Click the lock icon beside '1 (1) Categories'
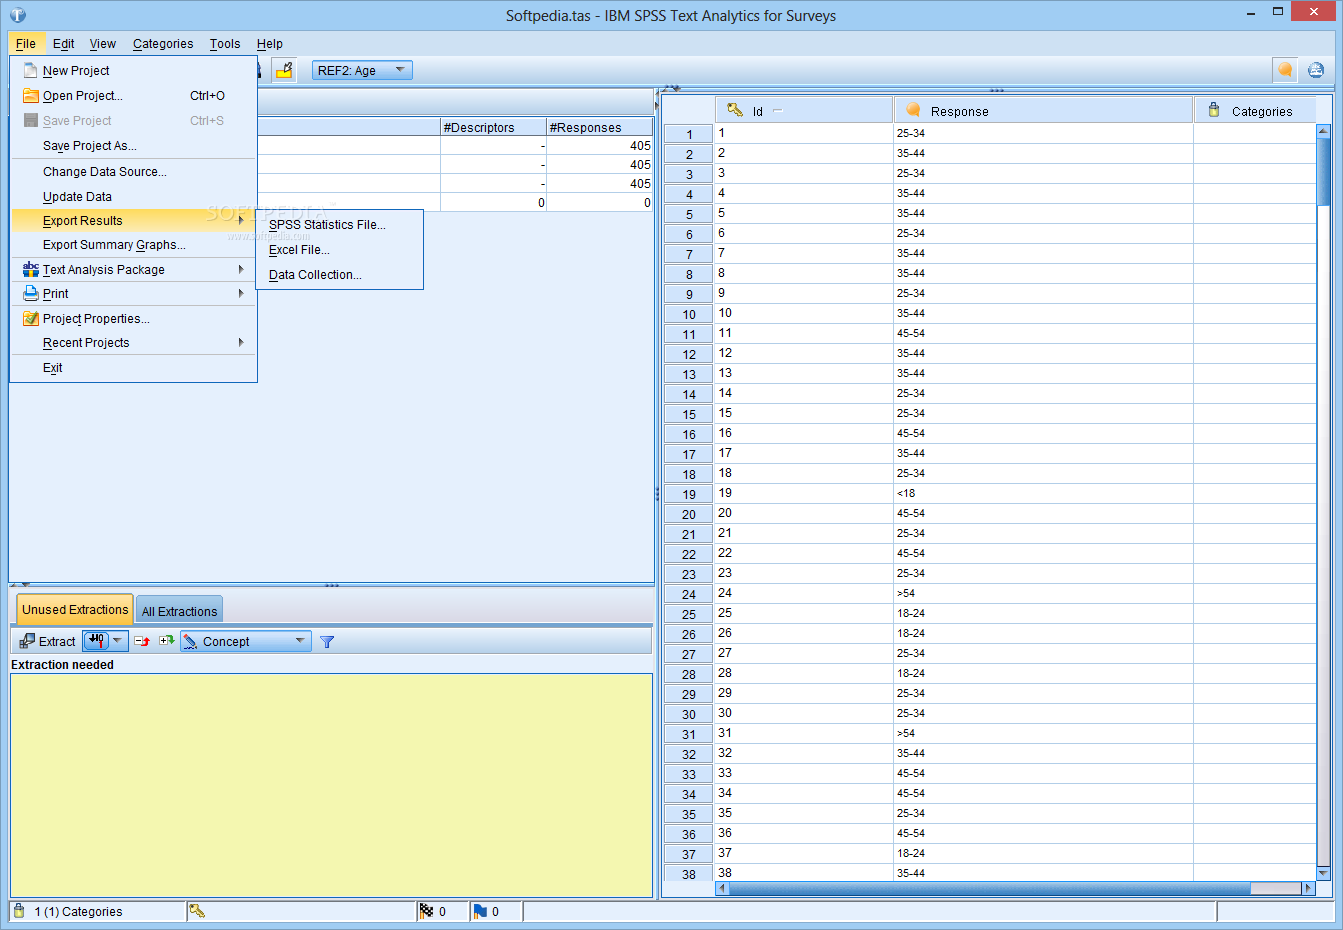This screenshot has height=930, width=1343. (19, 911)
